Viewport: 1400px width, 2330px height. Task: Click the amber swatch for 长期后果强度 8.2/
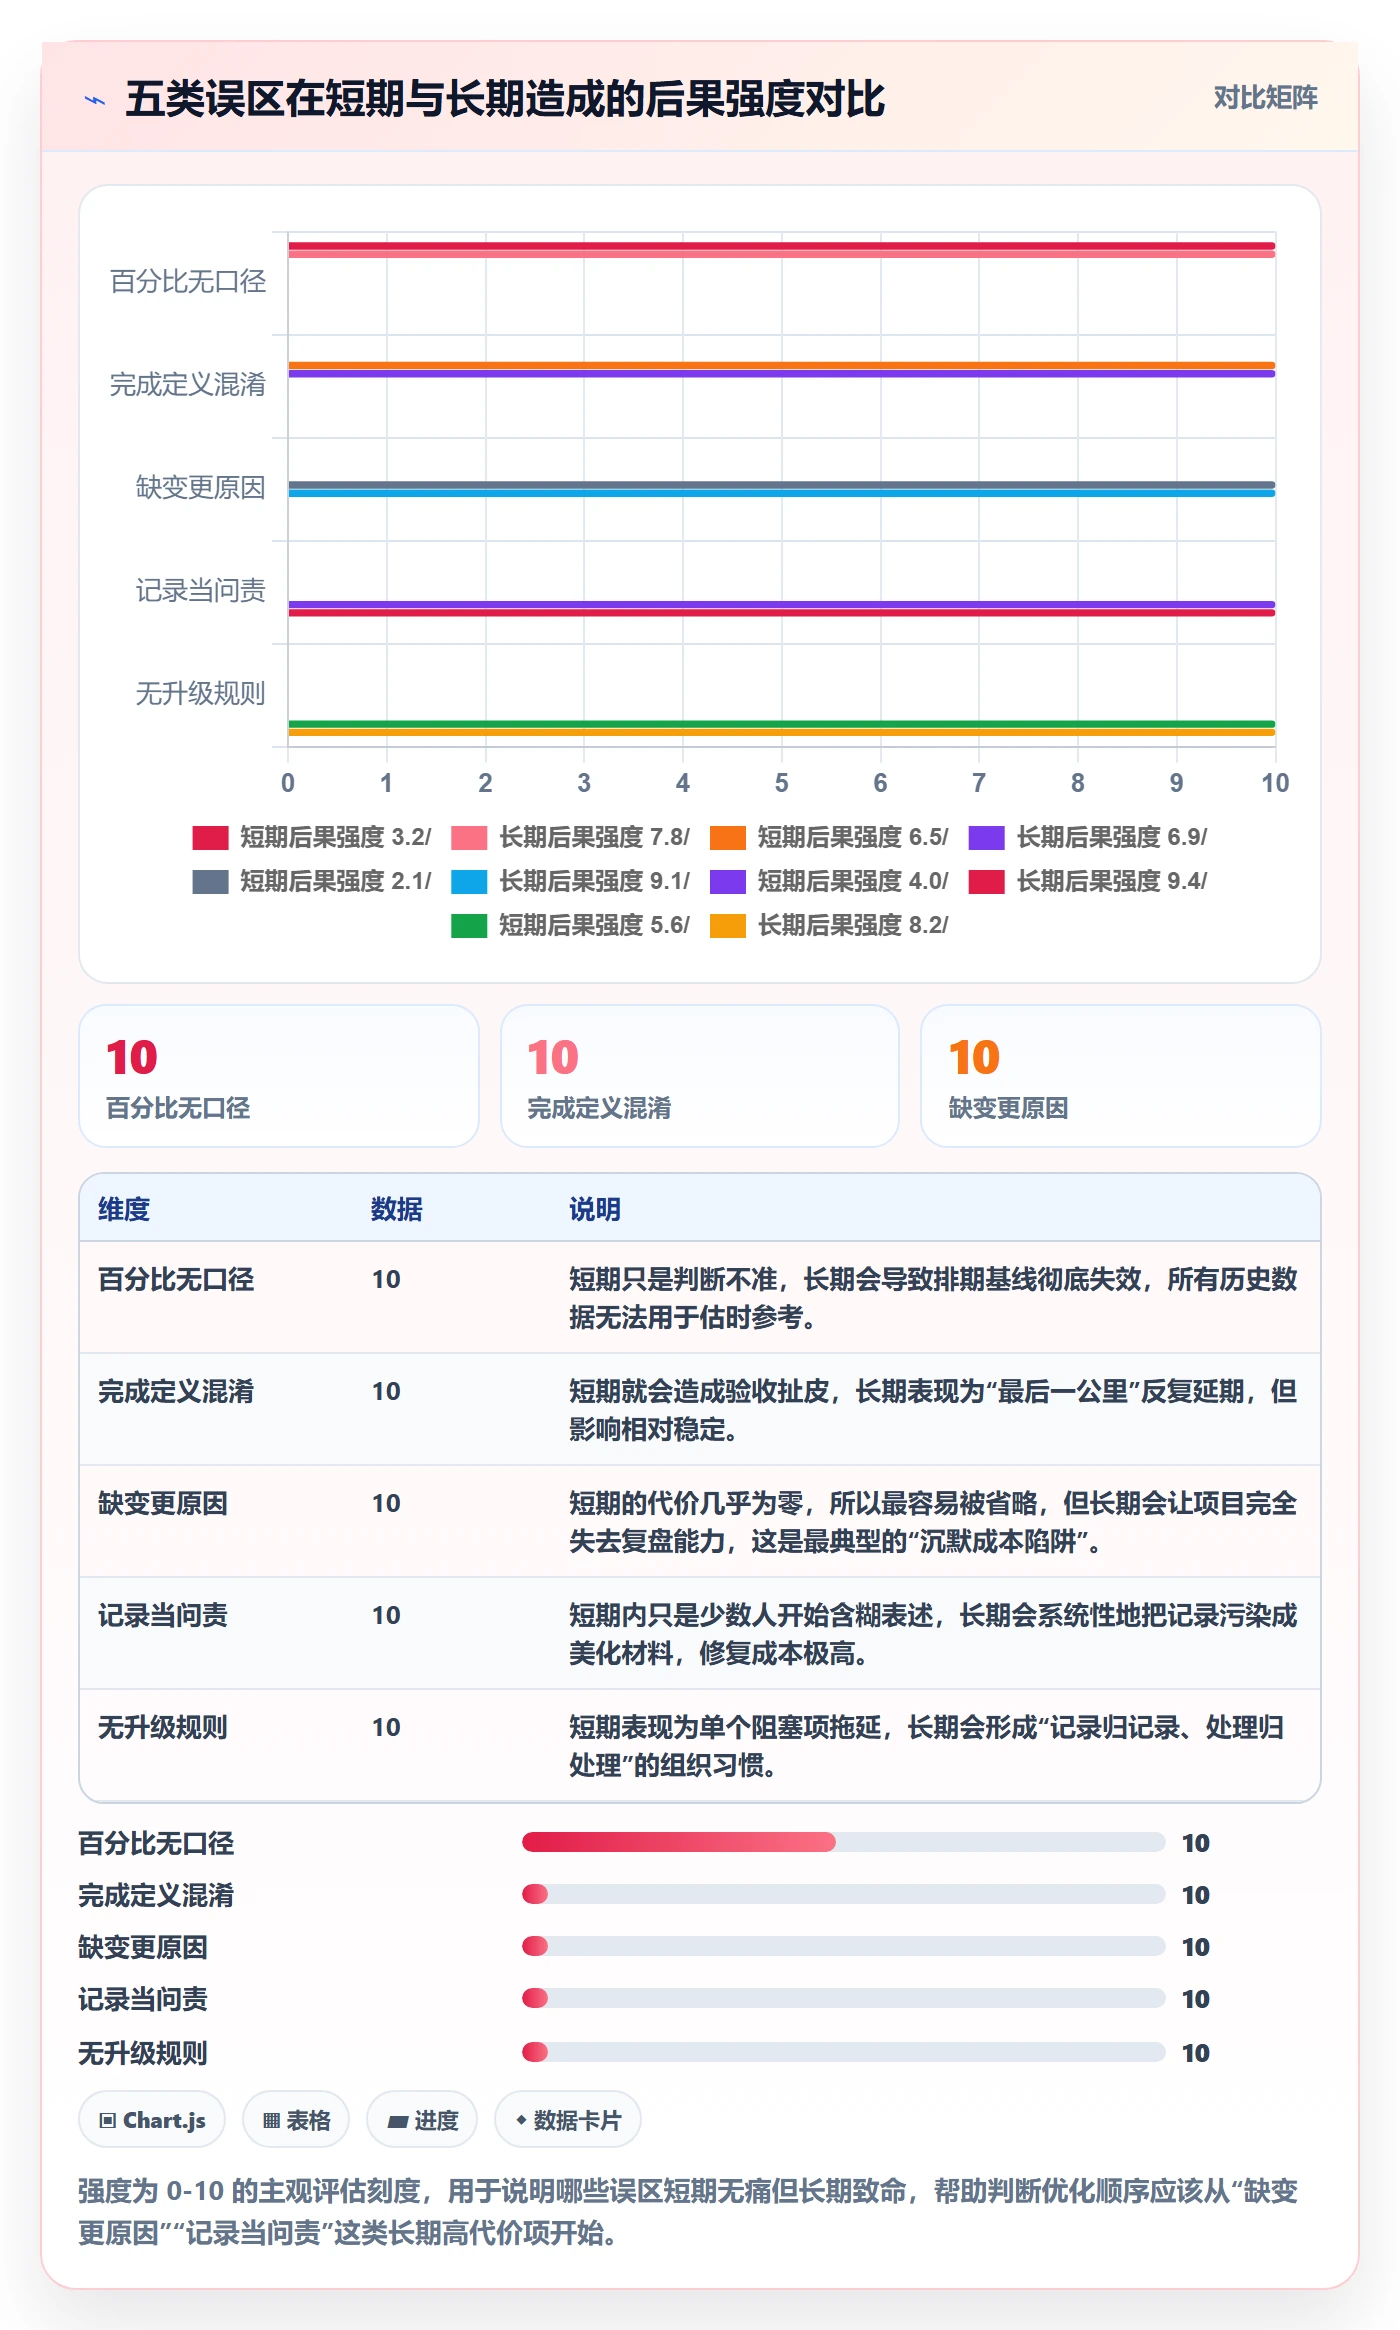point(727,925)
